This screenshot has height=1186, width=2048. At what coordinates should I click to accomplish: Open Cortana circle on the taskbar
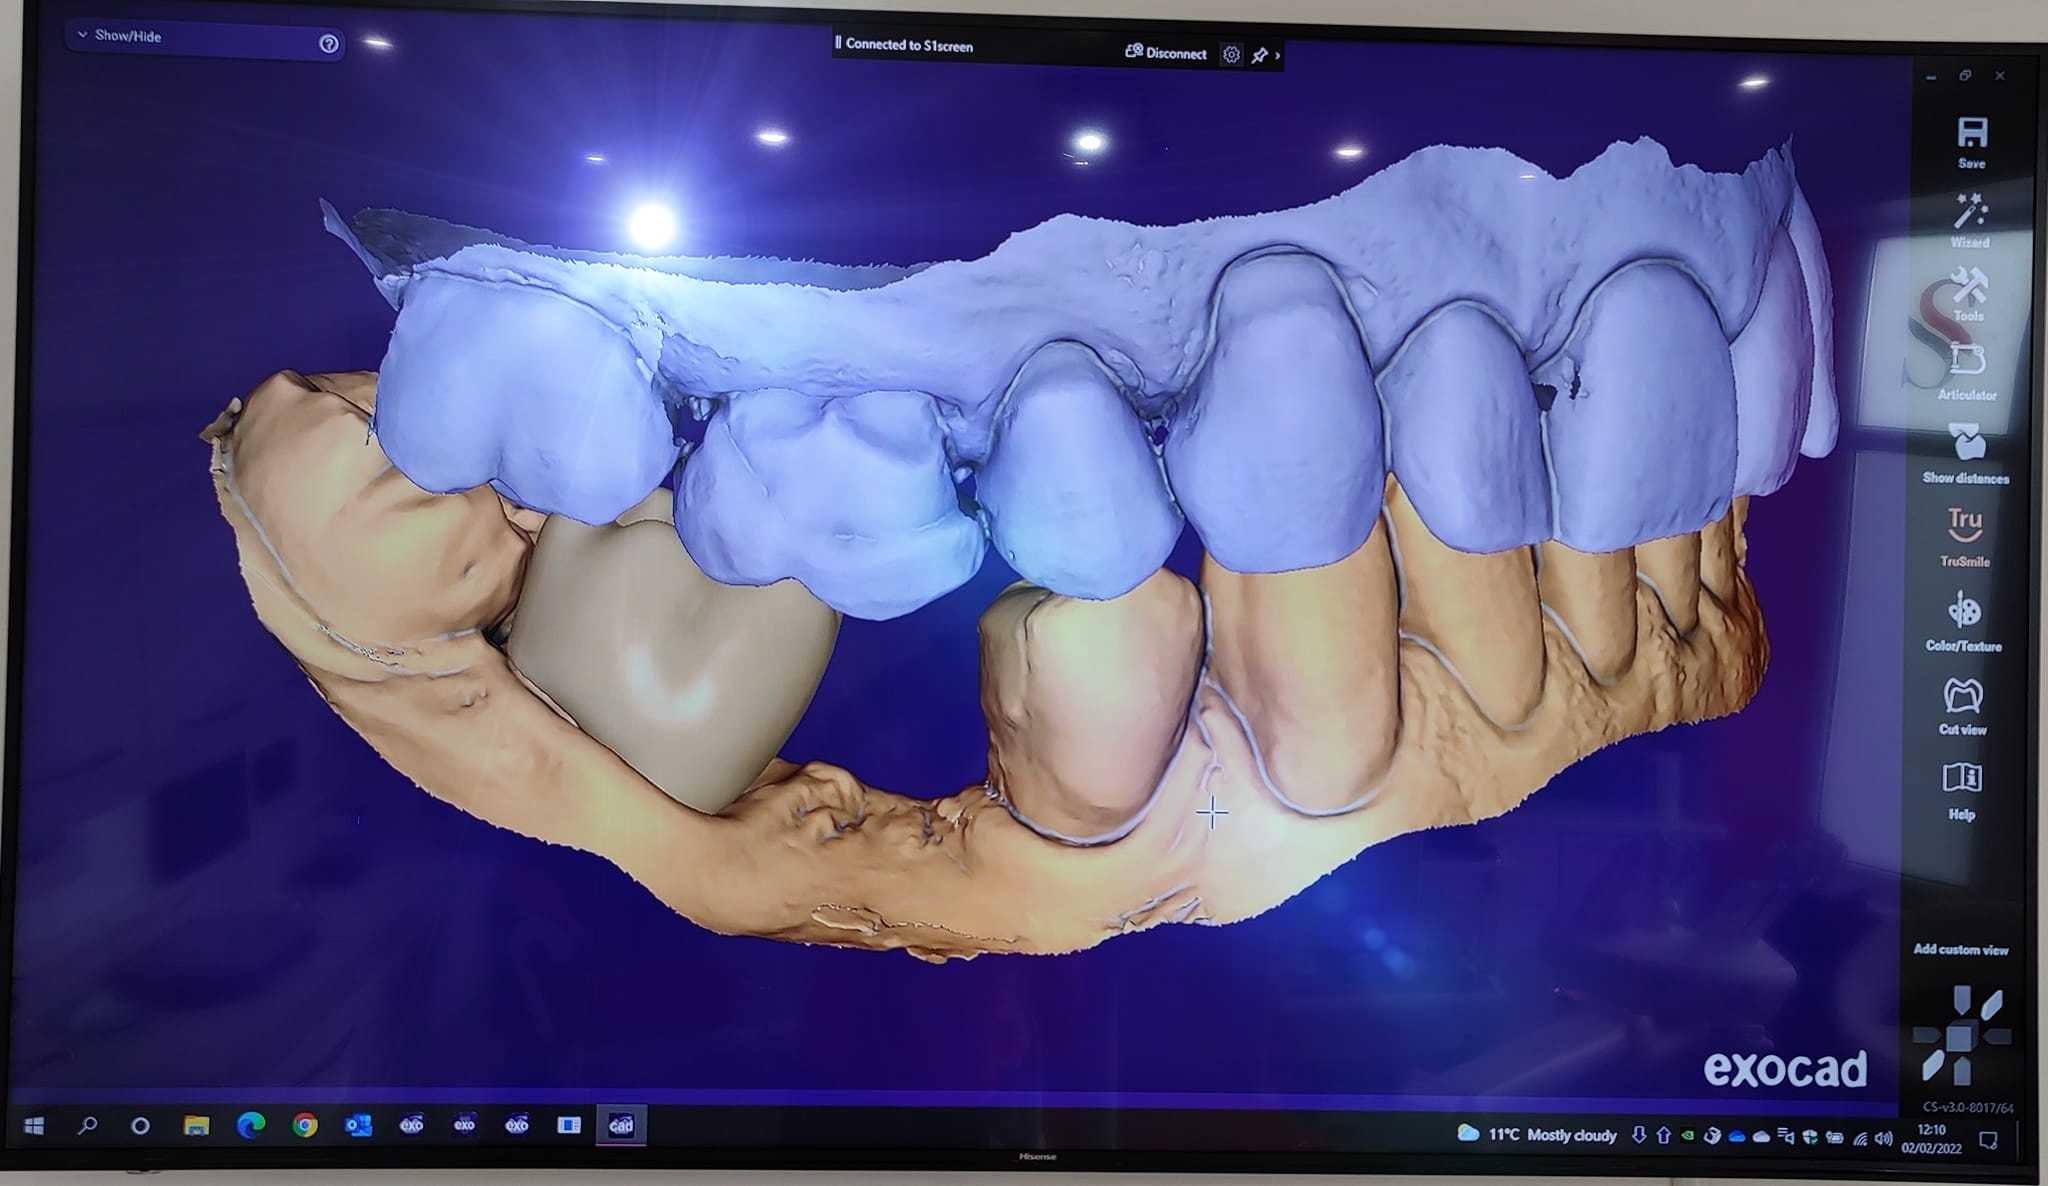140,1126
